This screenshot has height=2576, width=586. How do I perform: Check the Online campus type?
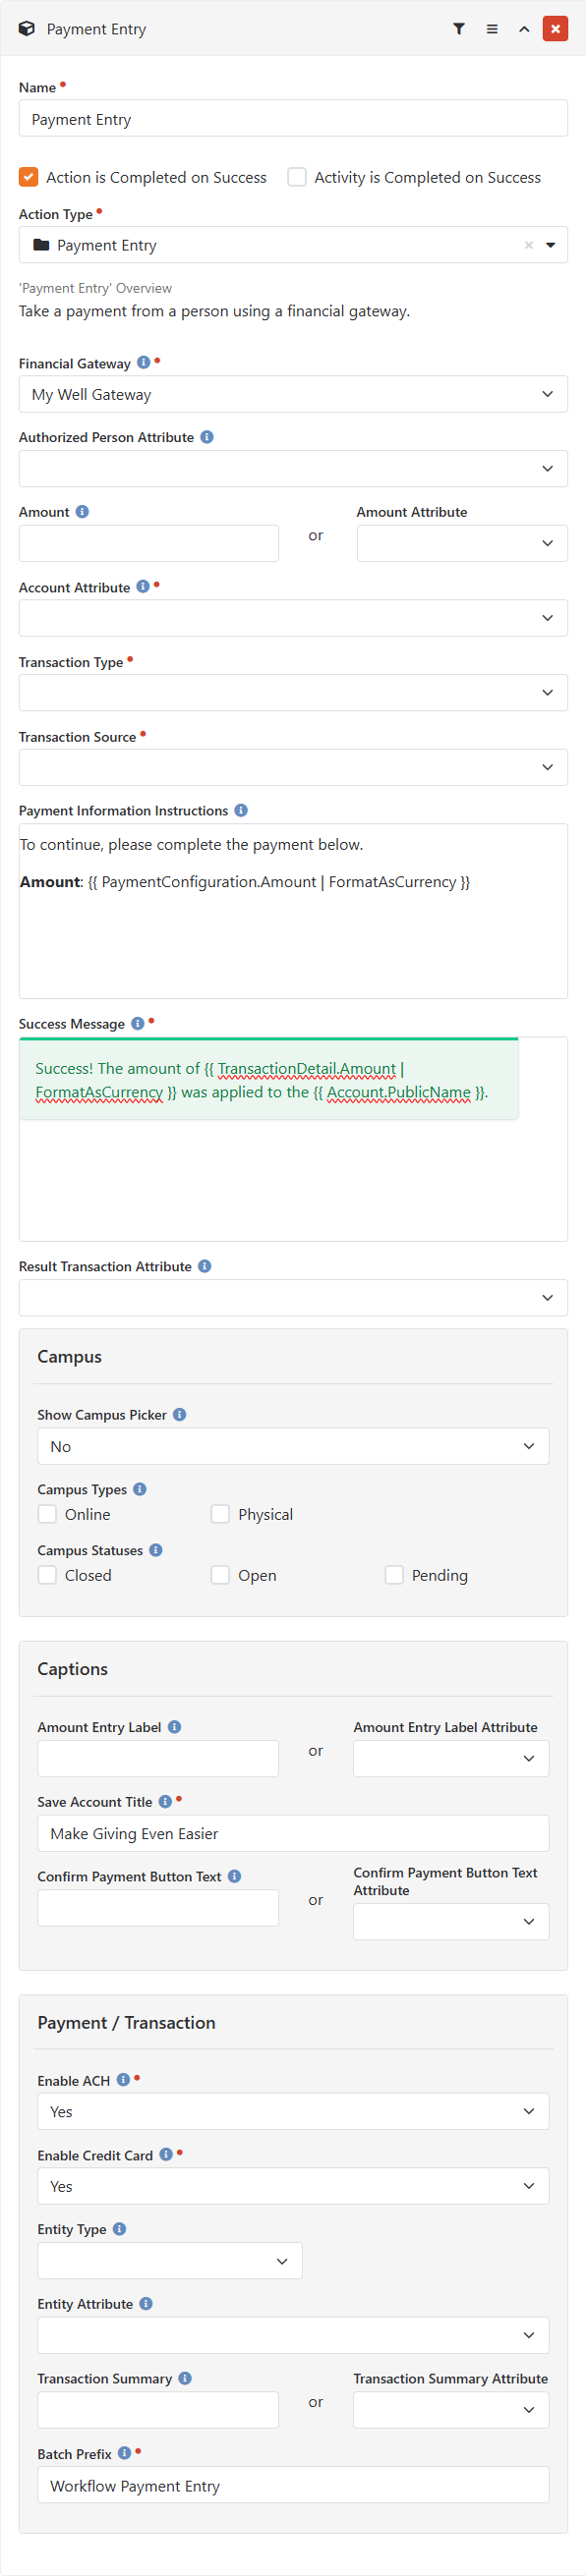tap(47, 1514)
